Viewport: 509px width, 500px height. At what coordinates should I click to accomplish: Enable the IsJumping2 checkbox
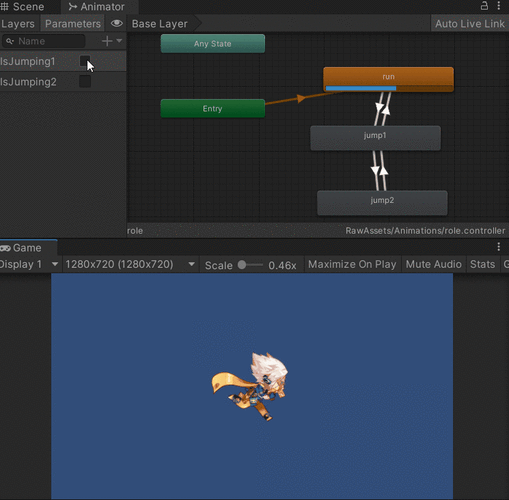click(85, 82)
